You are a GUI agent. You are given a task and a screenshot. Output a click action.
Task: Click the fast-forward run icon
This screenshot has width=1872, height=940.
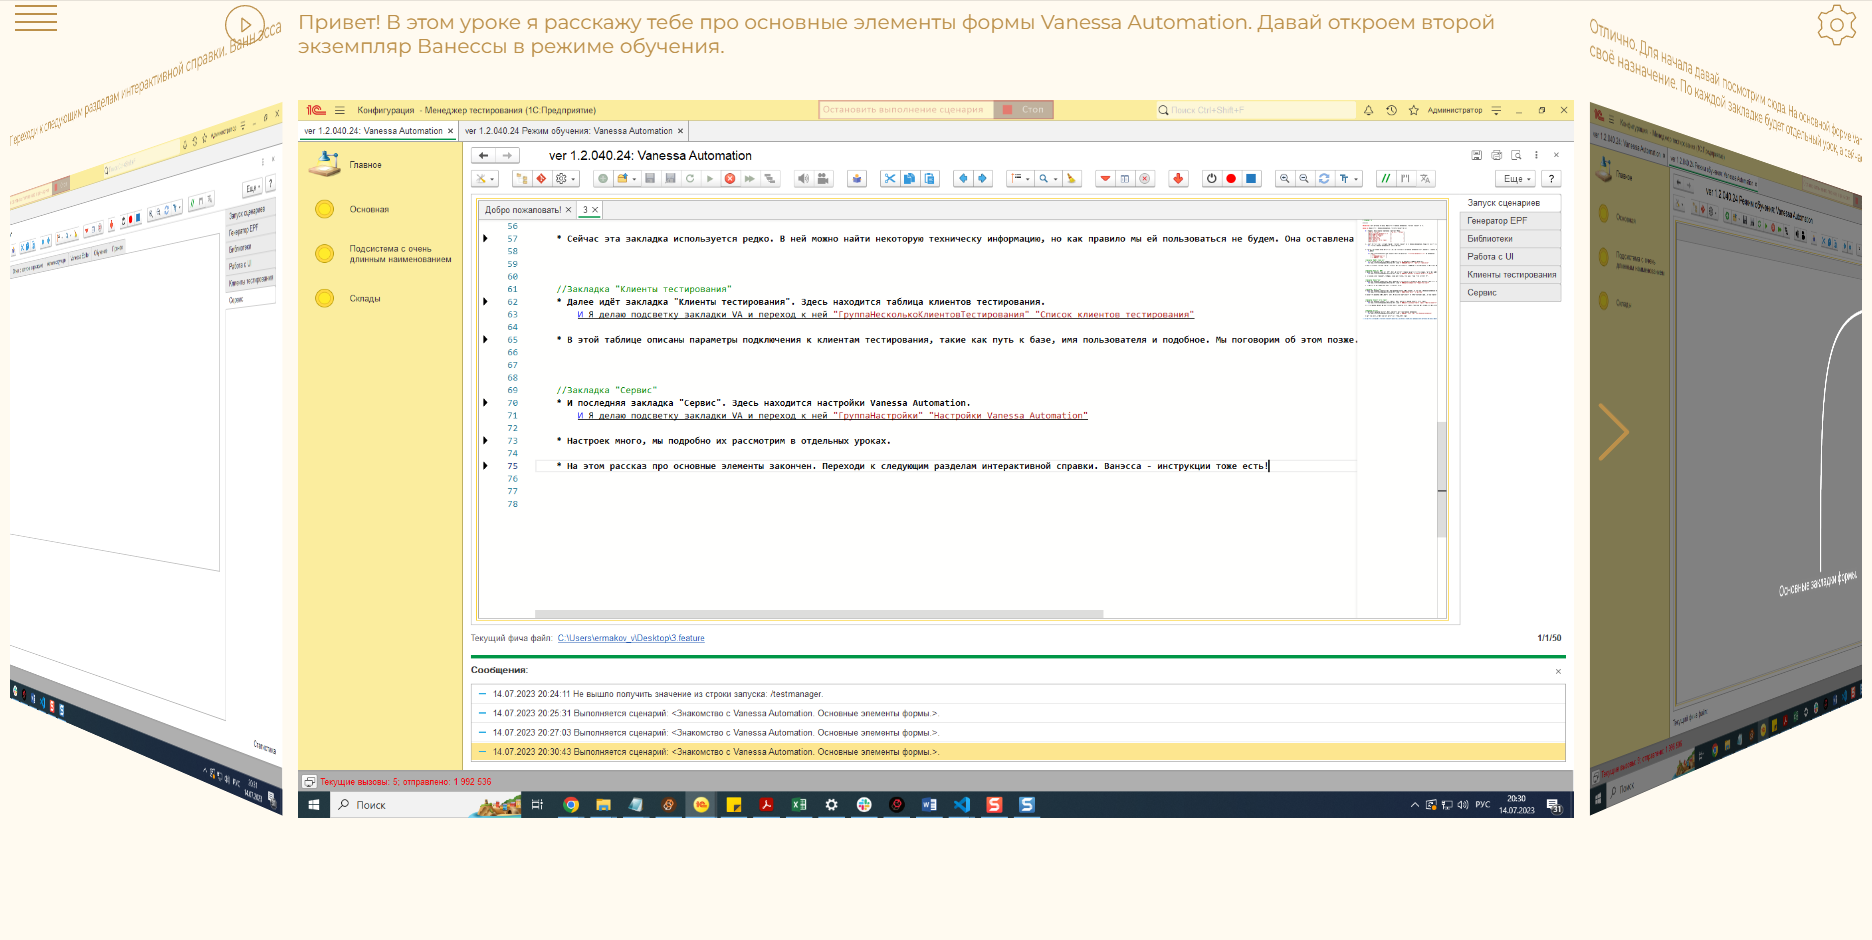(749, 179)
